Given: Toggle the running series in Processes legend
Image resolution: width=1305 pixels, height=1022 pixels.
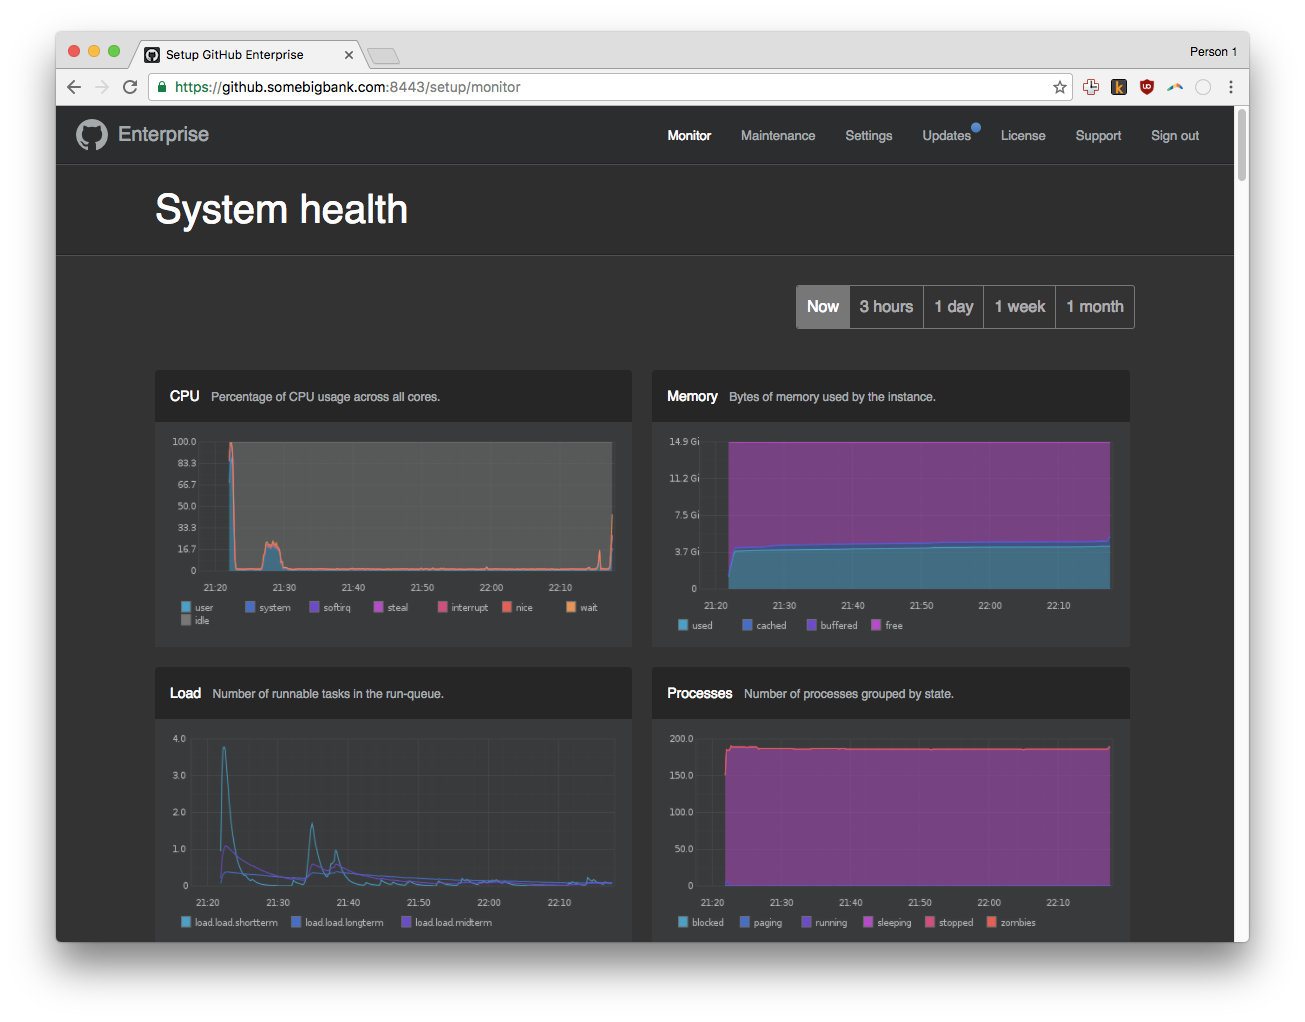Looking at the screenshot, I should (x=824, y=922).
